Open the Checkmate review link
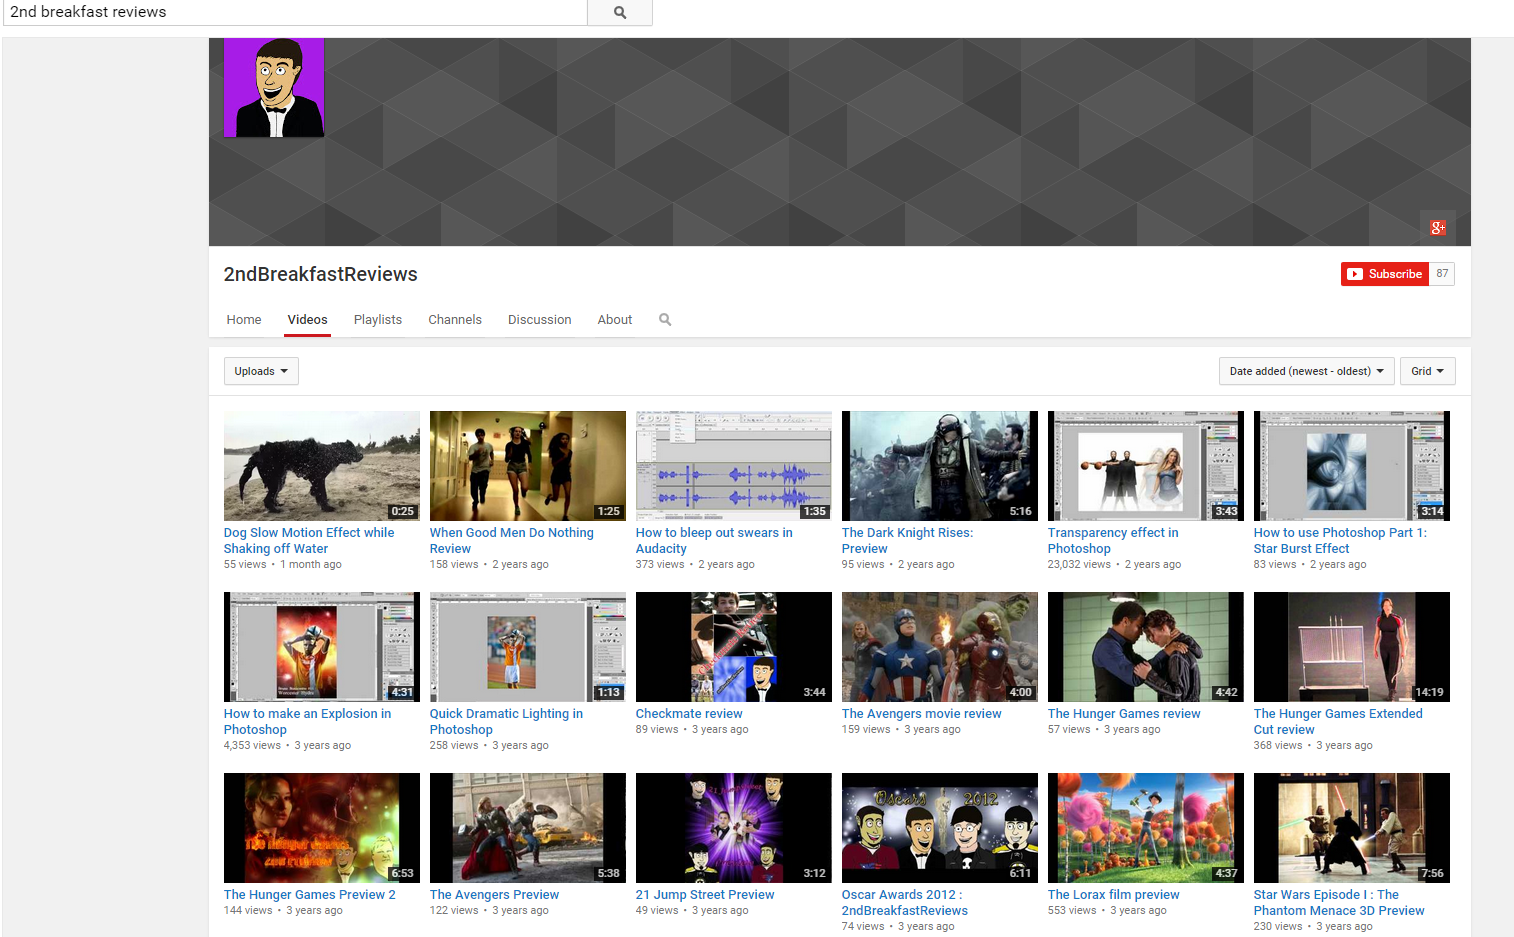Screen dimensions: 1514x937 point(689,714)
